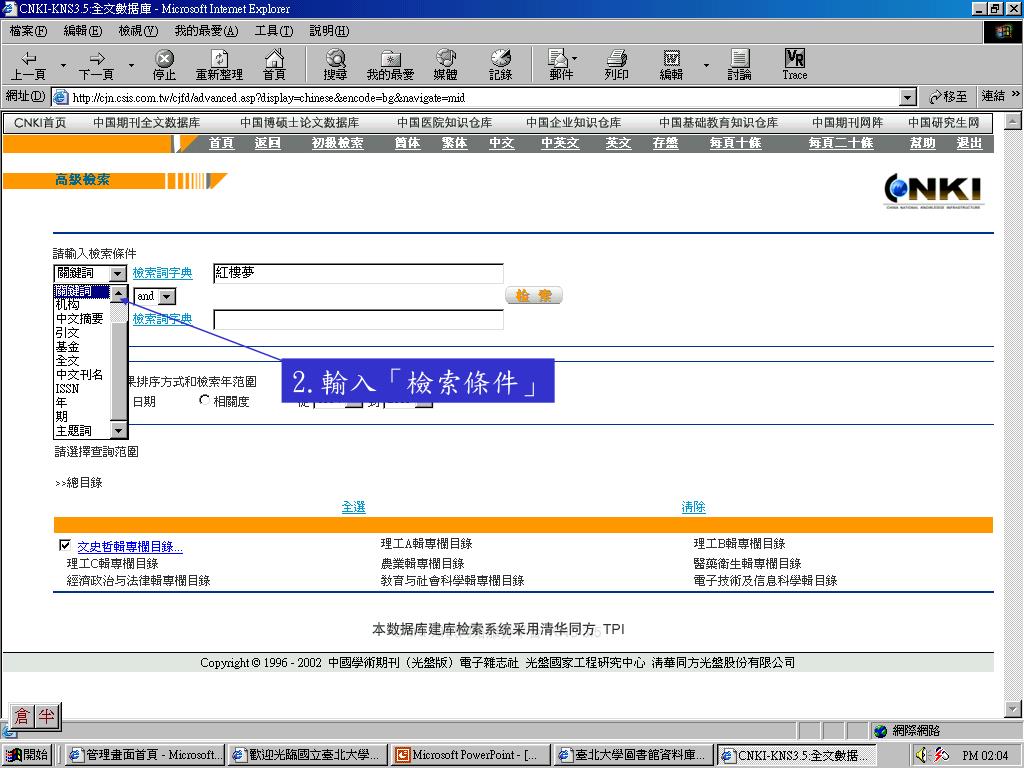Expand the address bar URL dropdown
Image resolution: width=1024 pixels, height=768 pixels.
point(907,98)
